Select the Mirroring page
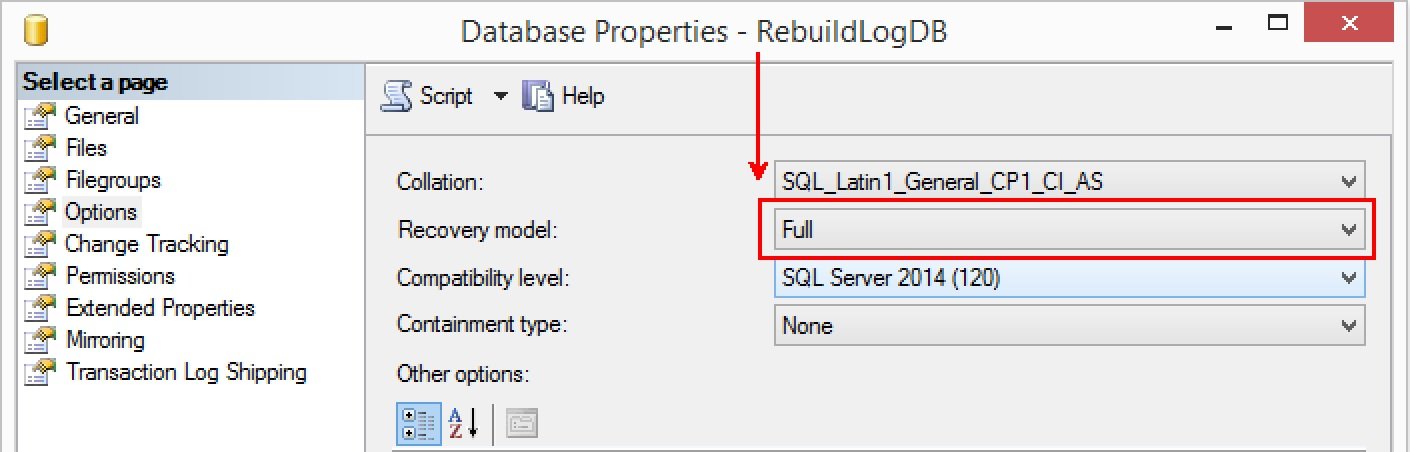 [x=105, y=340]
